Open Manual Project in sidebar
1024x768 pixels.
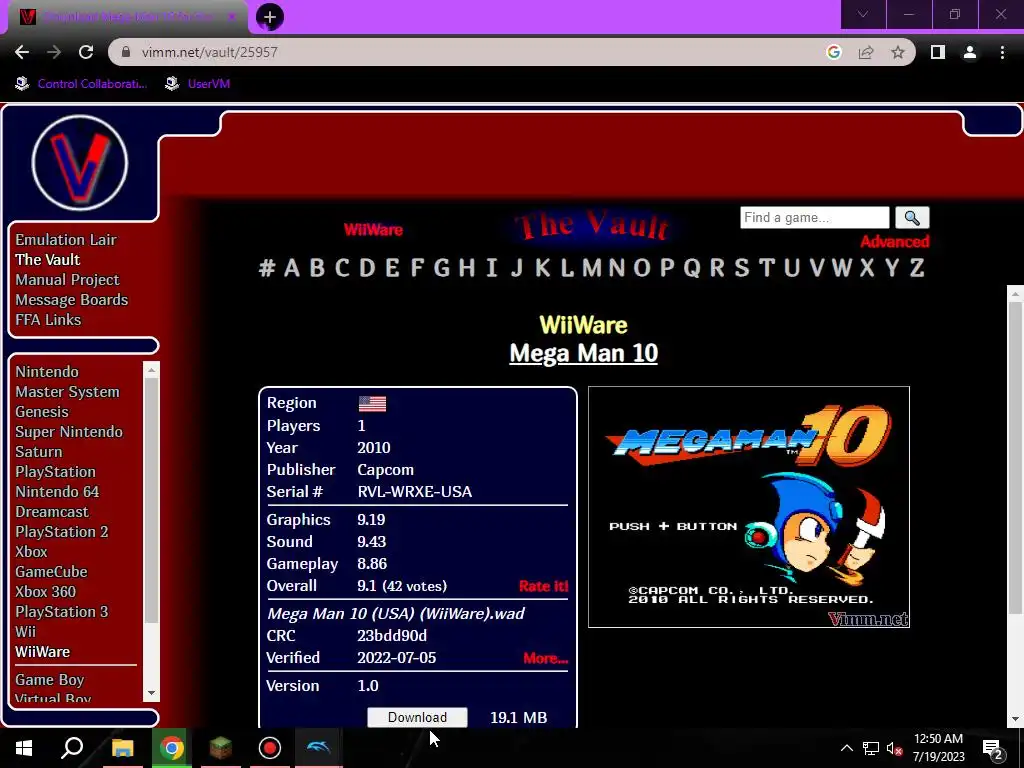point(67,280)
